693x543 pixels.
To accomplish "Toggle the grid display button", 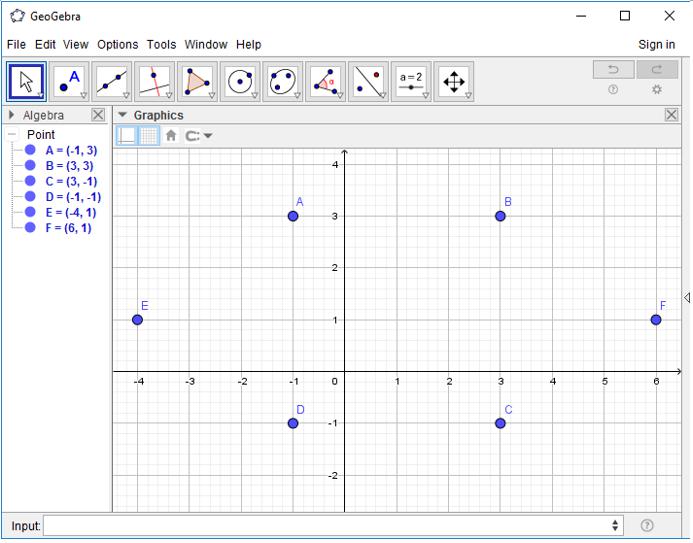I will pyautogui.click(x=149, y=136).
